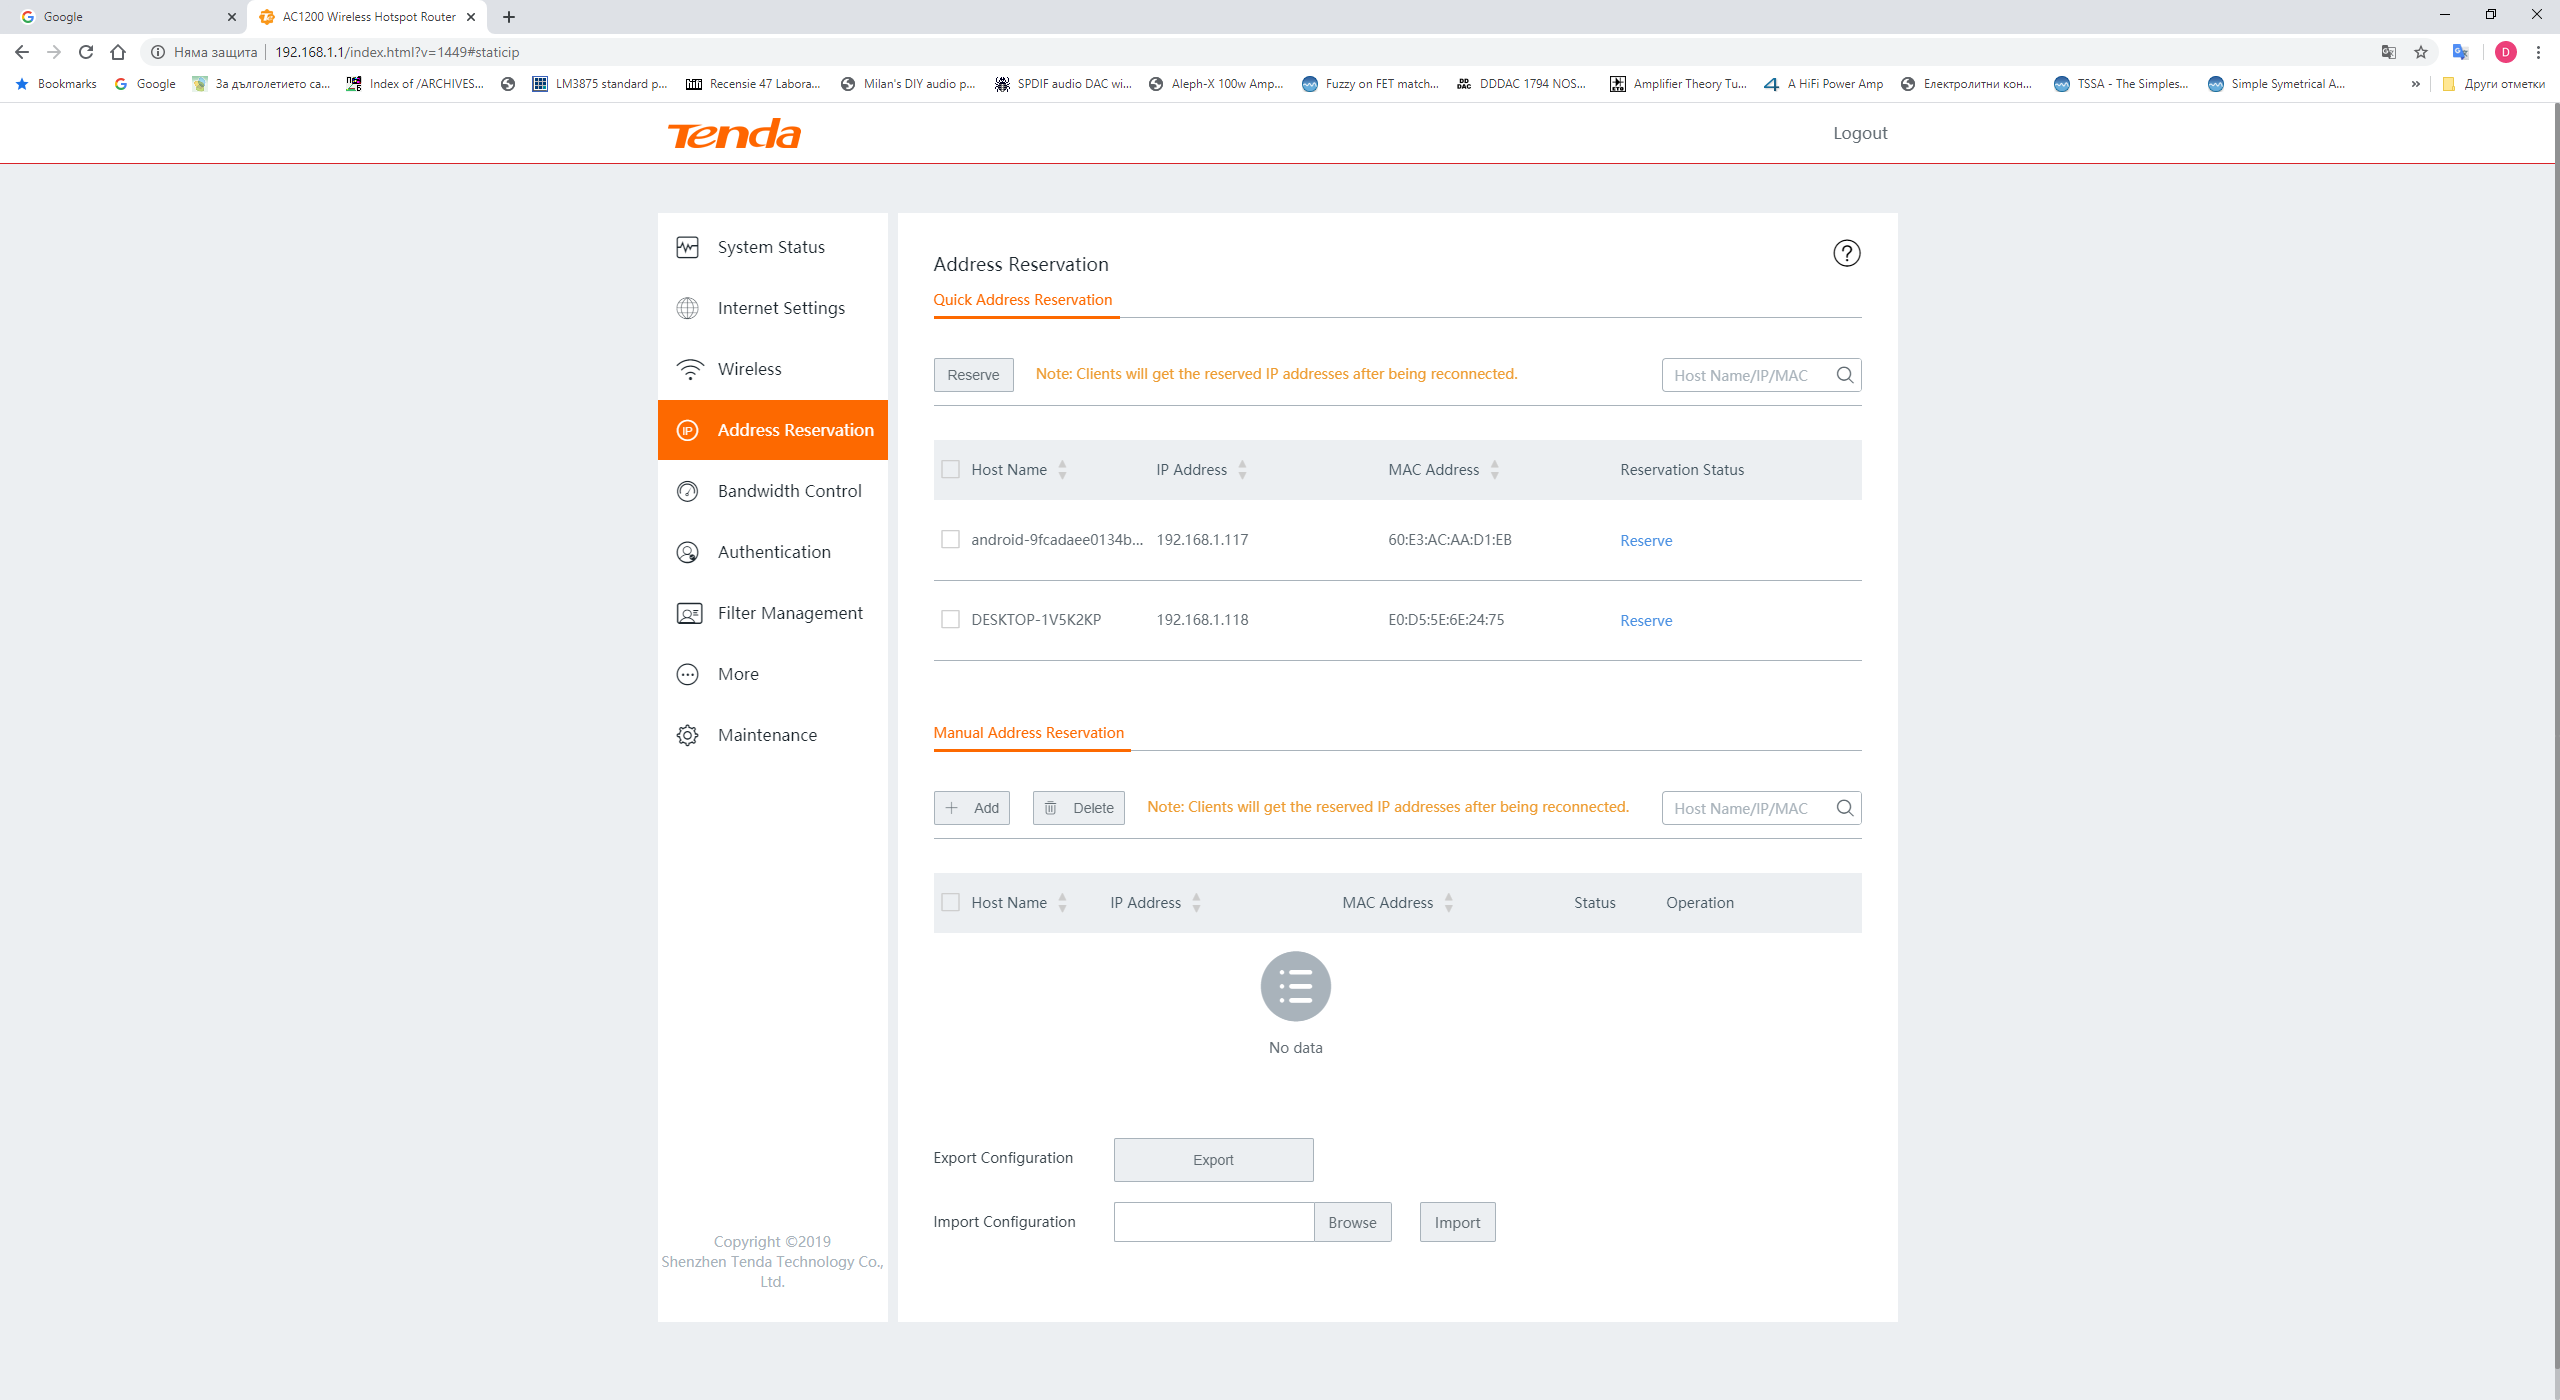Screen dimensions: 2560x1400
Task: Open the A HiFi Power Amp bookmark
Action: pos(1824,84)
